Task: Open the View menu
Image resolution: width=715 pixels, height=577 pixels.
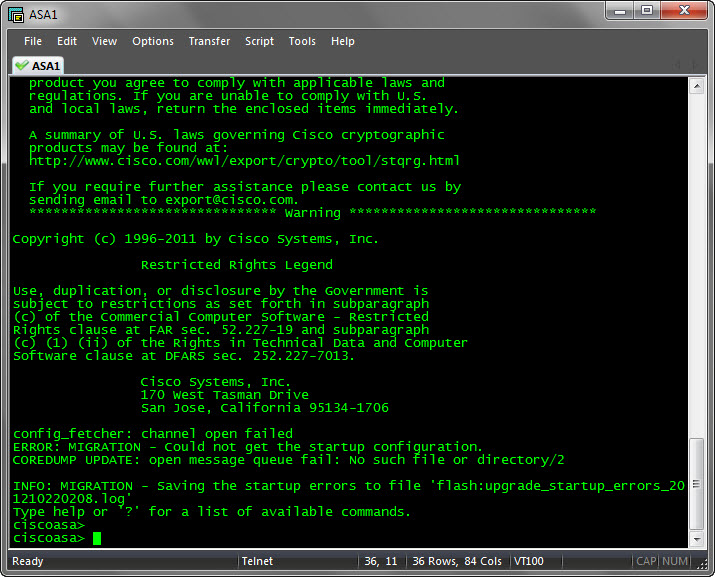Action: (104, 41)
